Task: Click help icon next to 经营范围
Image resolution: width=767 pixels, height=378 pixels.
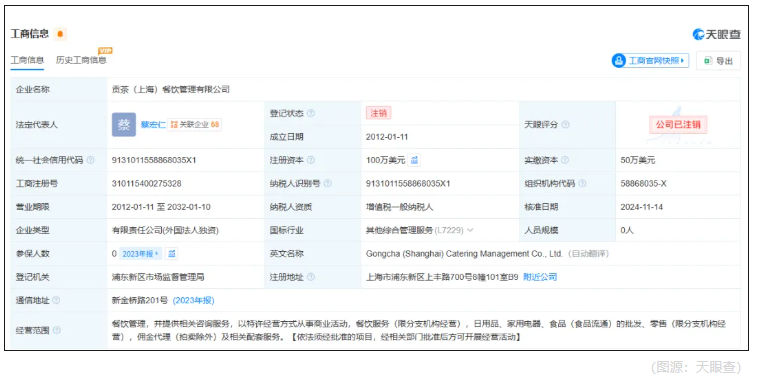Action: (56, 330)
